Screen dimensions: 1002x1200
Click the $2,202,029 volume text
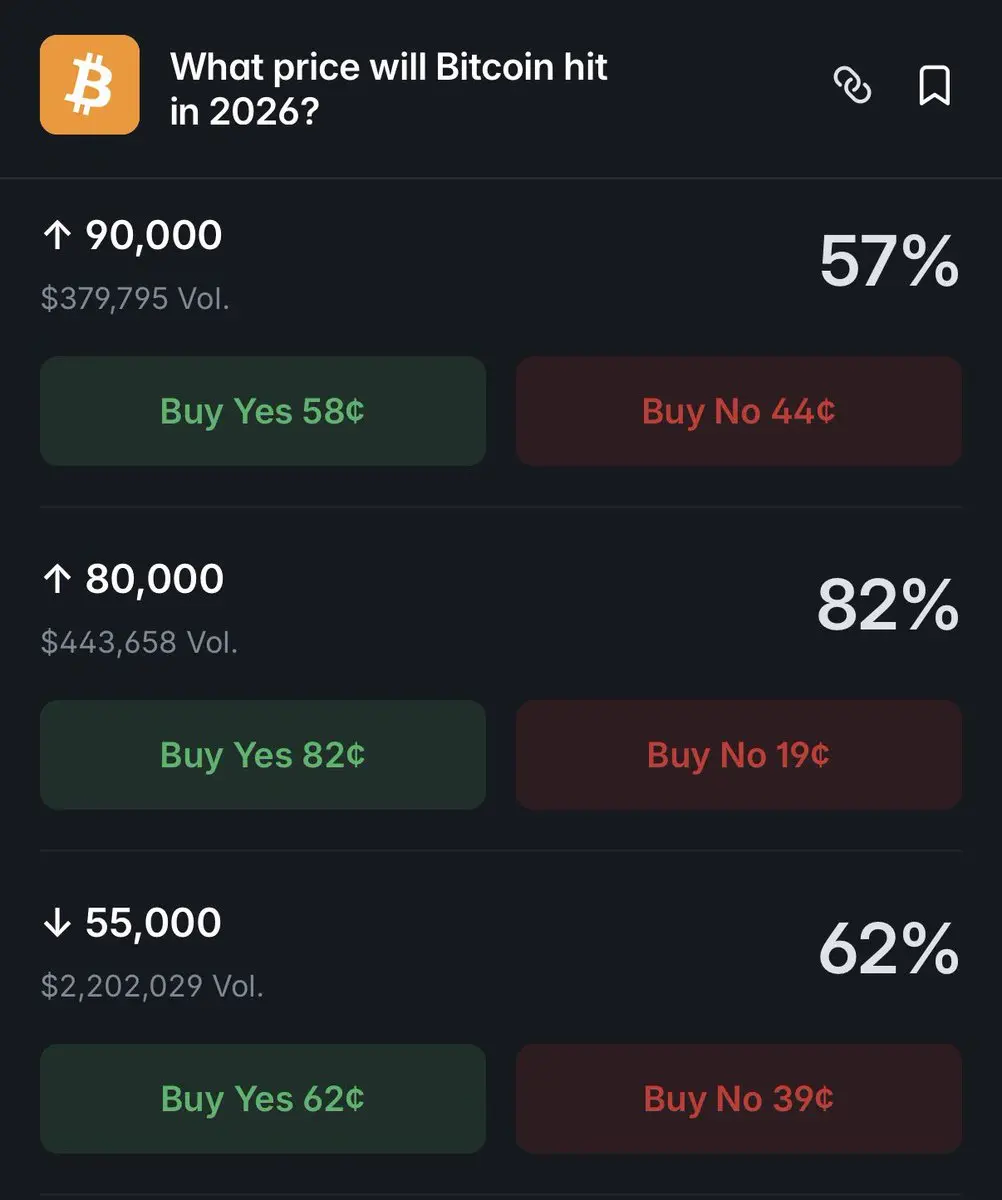[152, 987]
